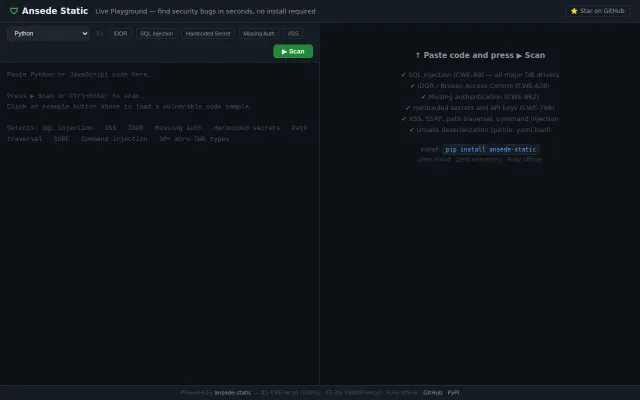This screenshot has height=400, width=640.
Task: Click the Ansede Static title
Action: point(55,11)
